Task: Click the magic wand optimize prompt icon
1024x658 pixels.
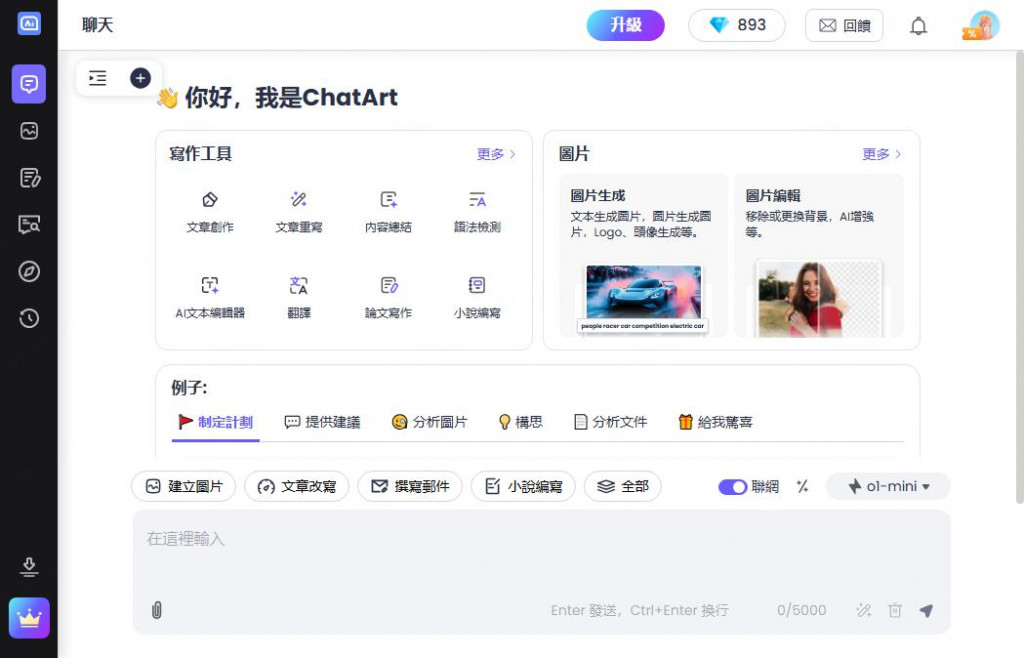Action: (x=863, y=610)
